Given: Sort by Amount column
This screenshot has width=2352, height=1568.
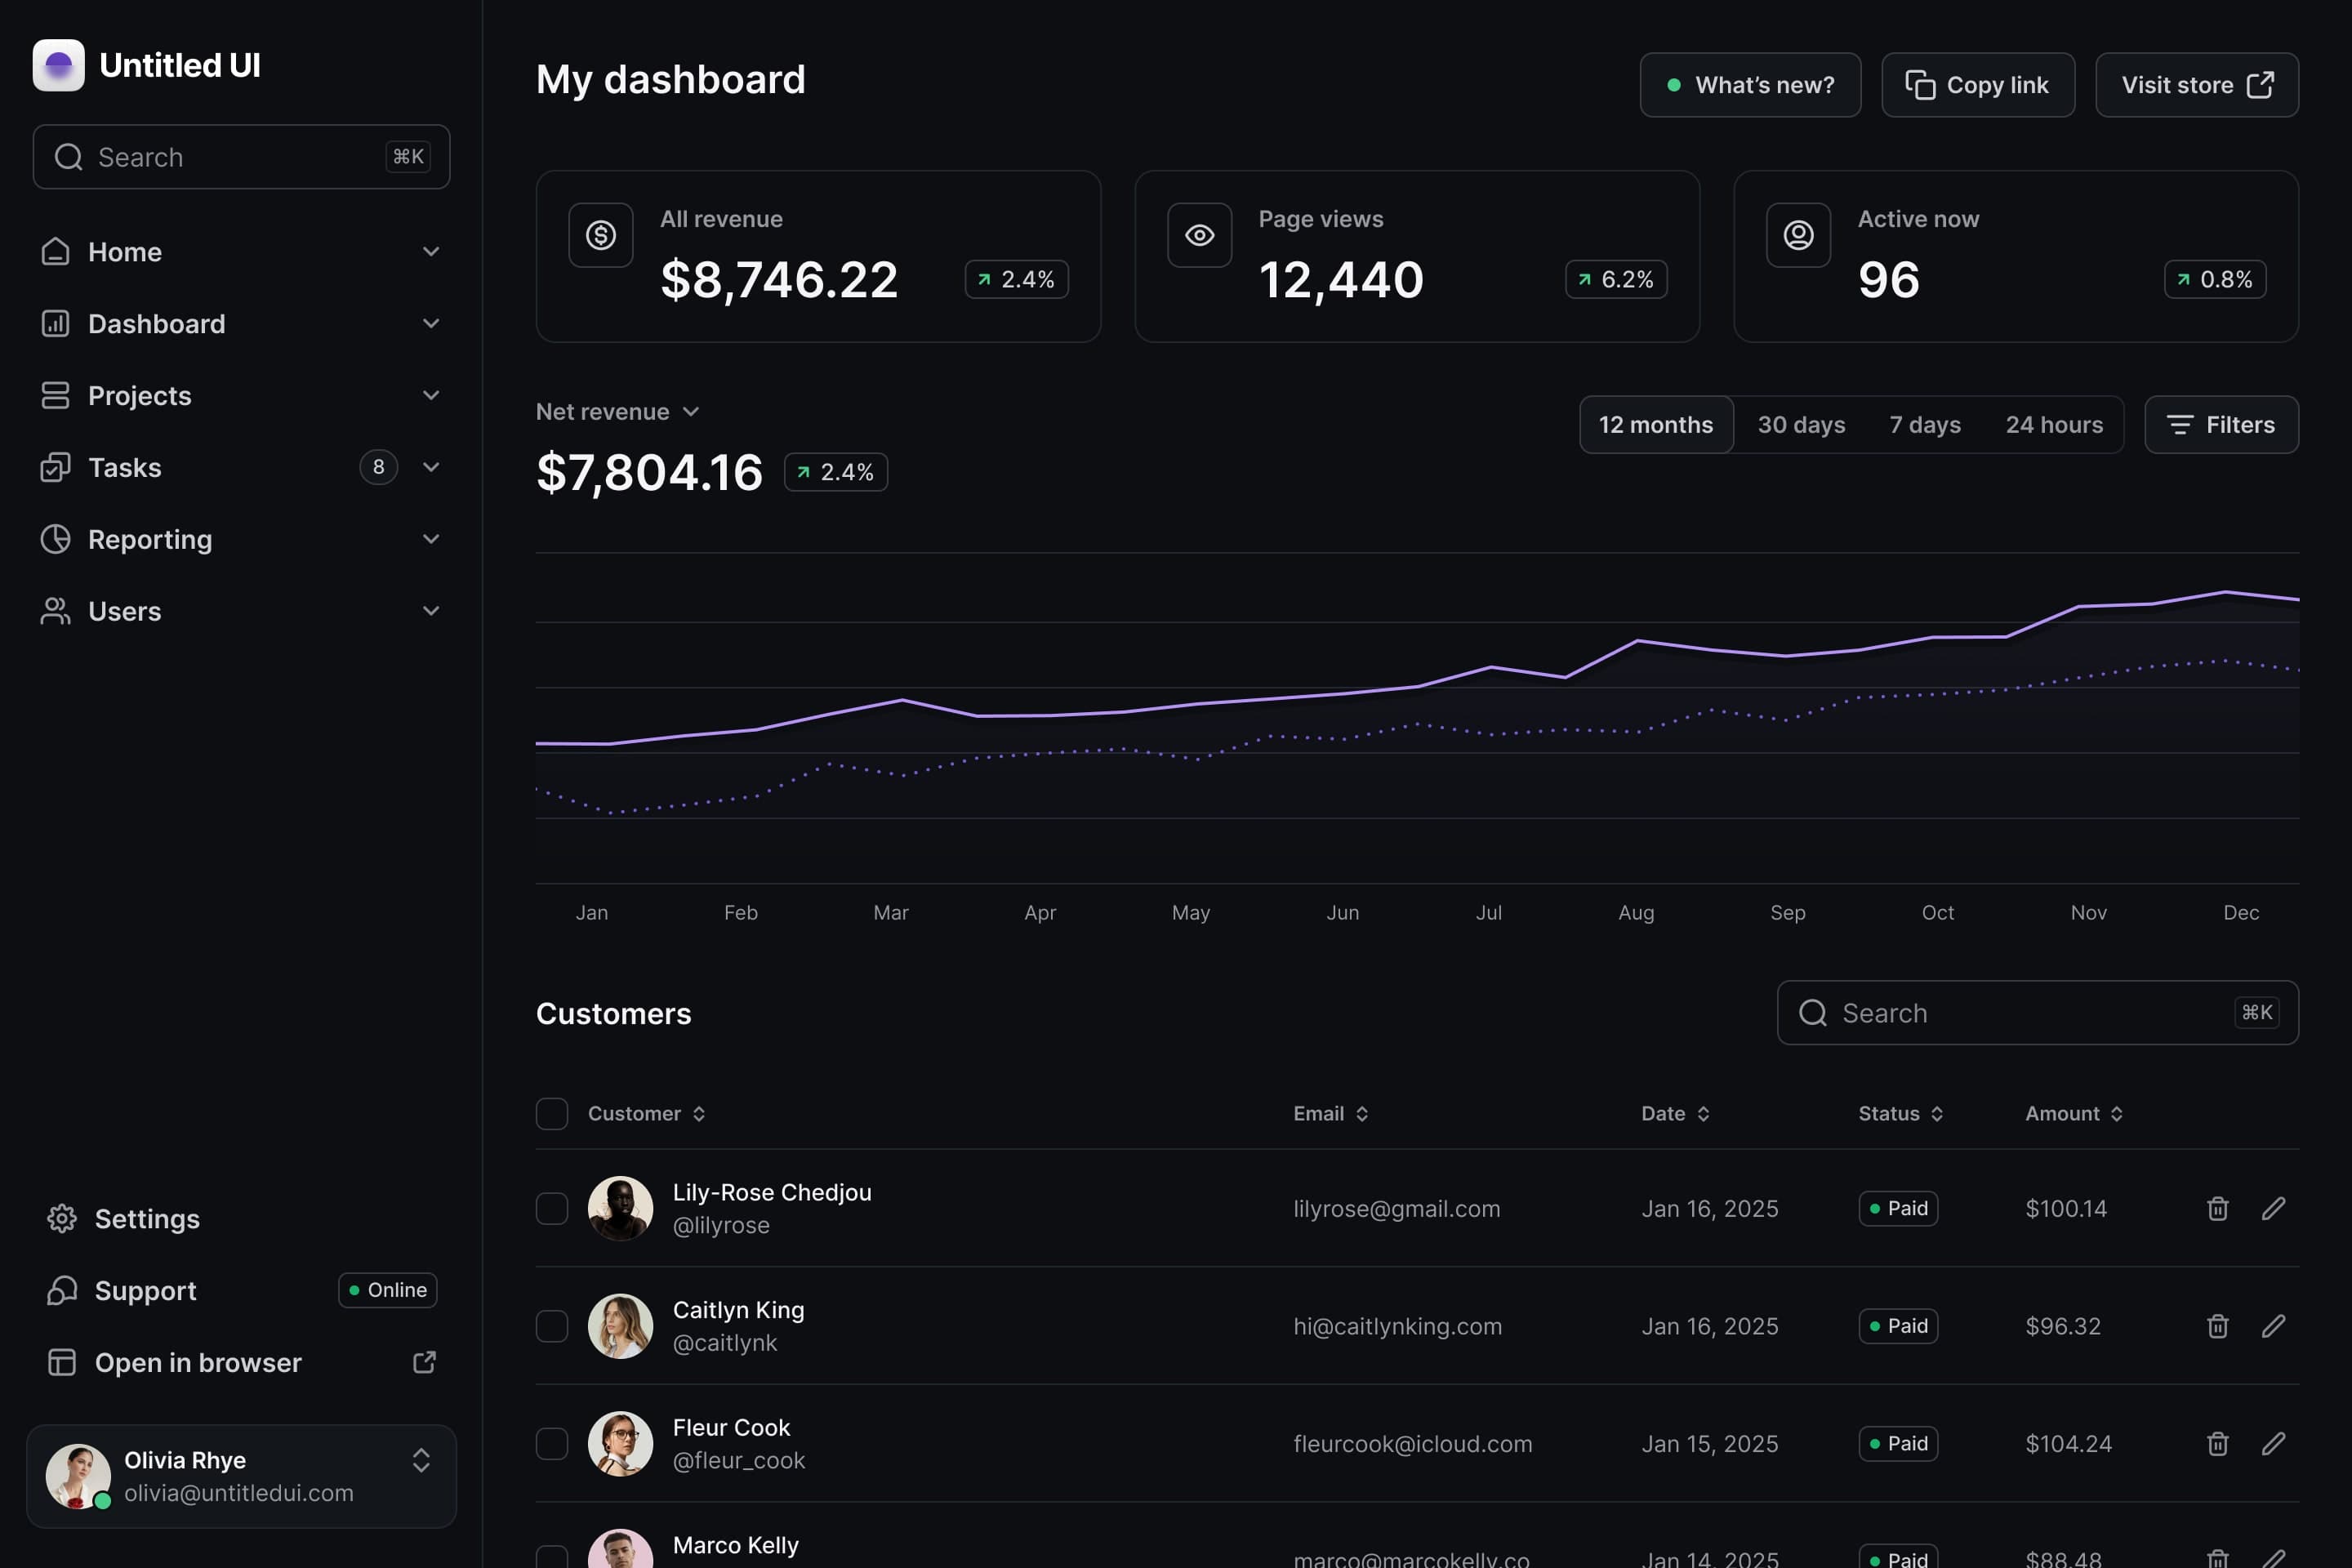Looking at the screenshot, I should coord(2074,1113).
